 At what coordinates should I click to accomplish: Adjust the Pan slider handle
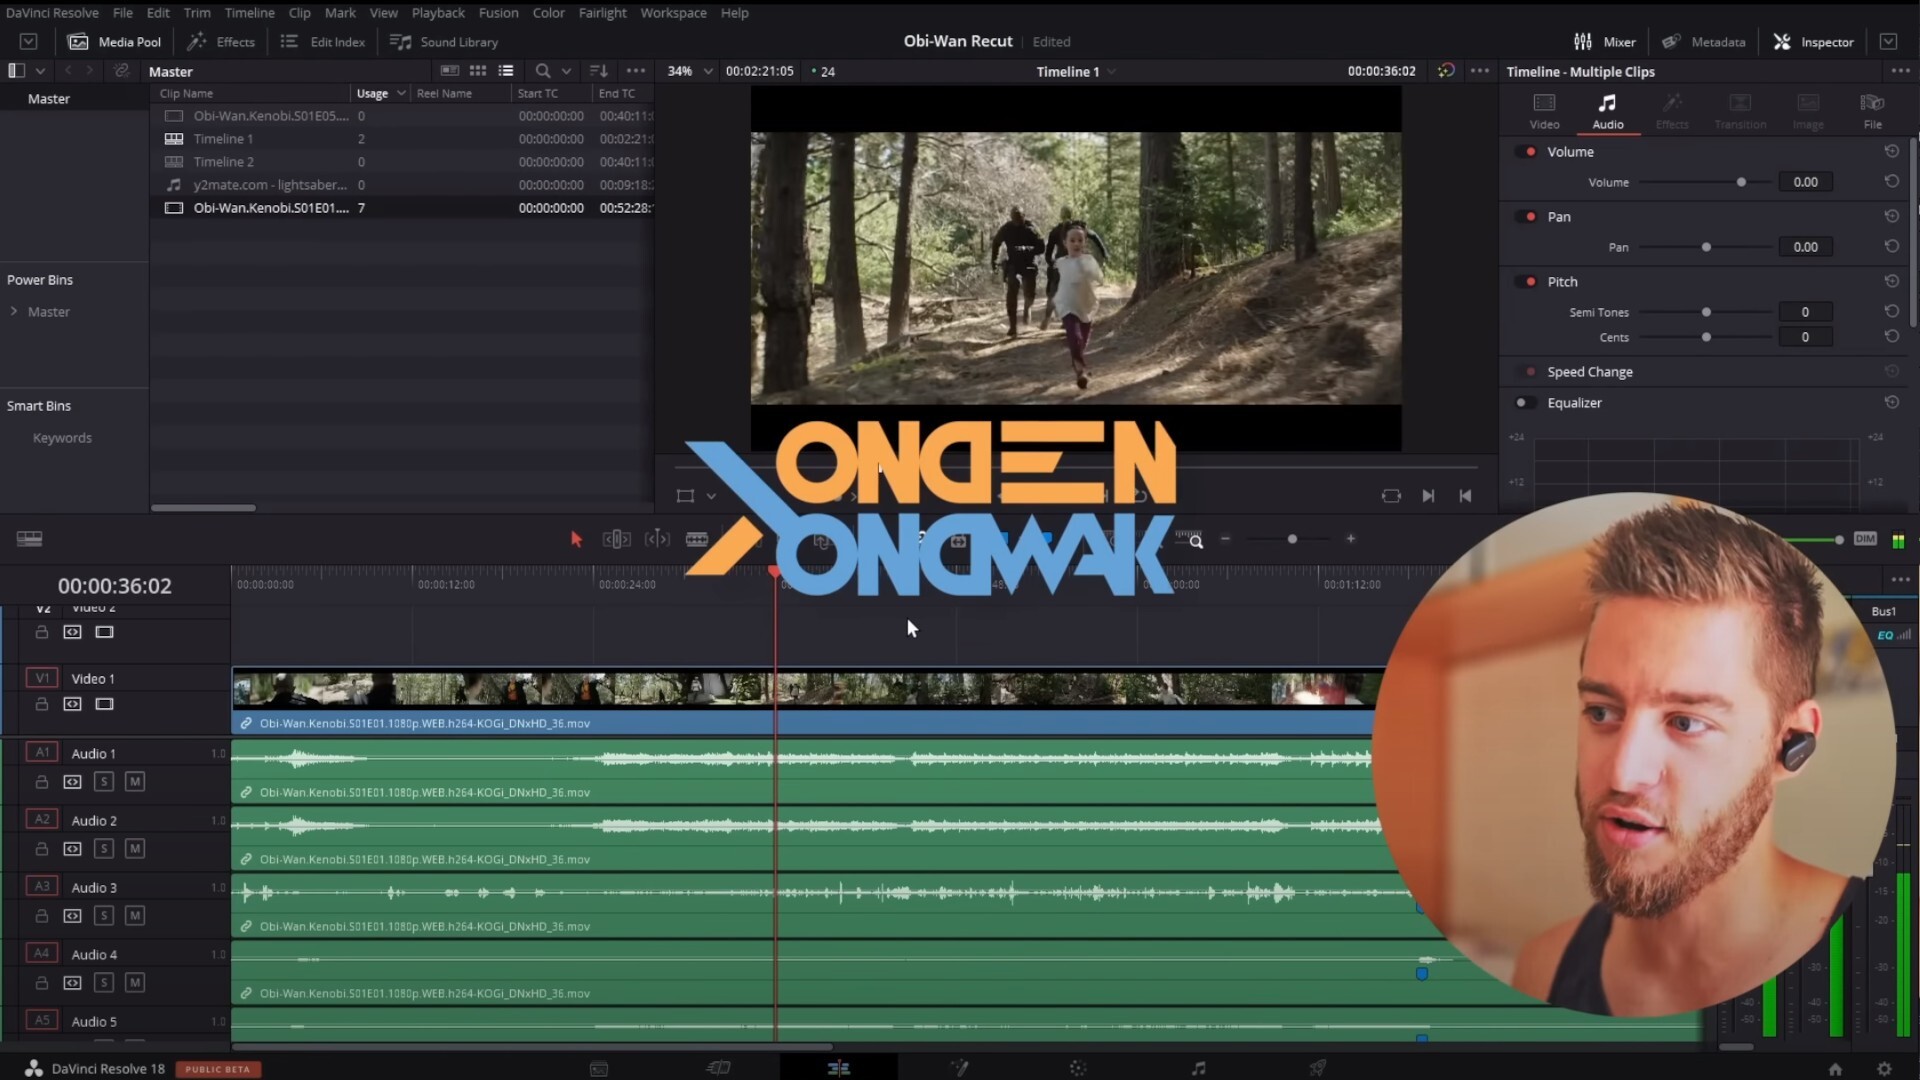pos(1706,247)
